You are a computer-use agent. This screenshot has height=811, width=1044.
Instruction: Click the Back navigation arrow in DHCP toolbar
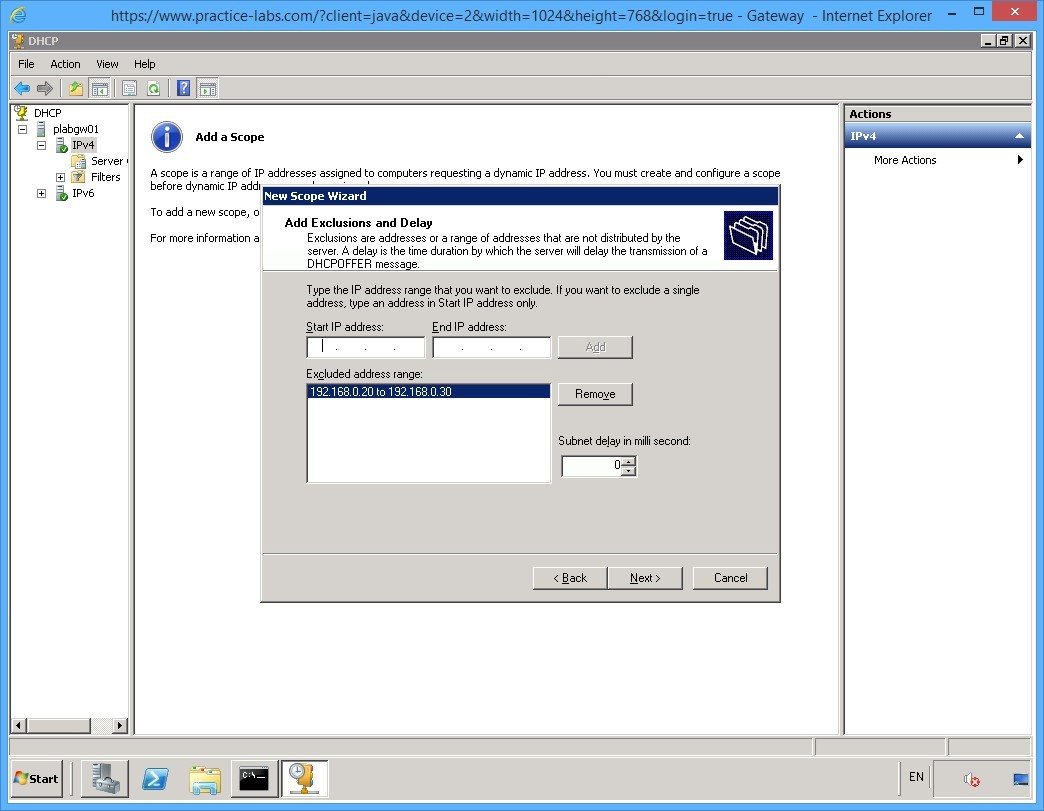[x=22, y=88]
